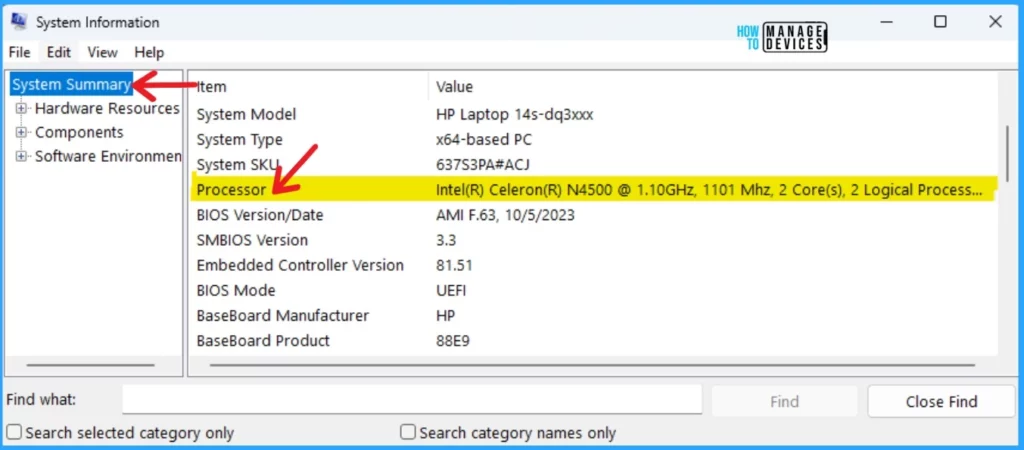Open the View menu
The image size is (1024, 450).
103,52
